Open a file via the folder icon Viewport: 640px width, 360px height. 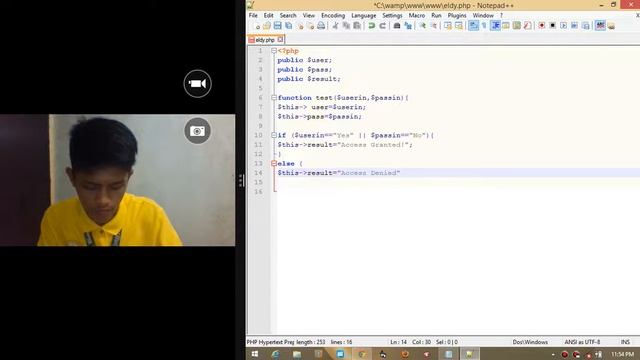267,26
